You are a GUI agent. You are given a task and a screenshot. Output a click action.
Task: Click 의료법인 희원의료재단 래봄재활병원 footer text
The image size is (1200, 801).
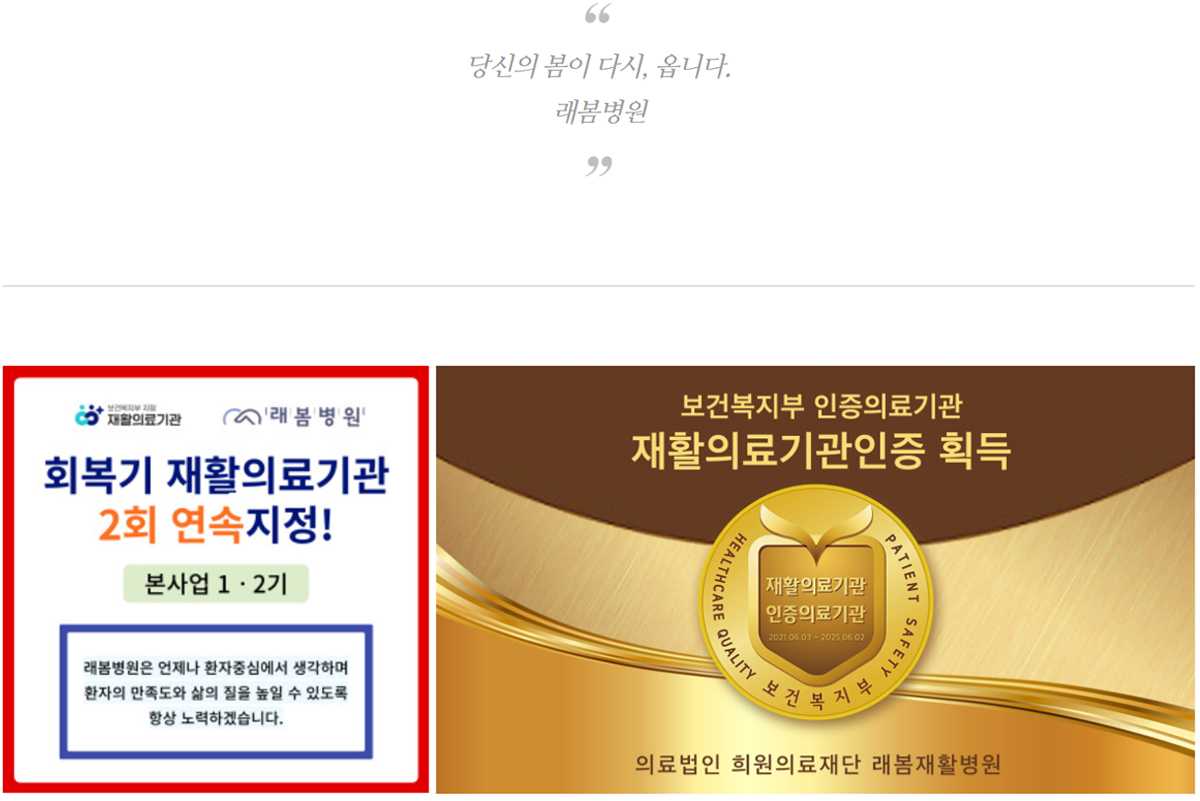tap(818, 765)
